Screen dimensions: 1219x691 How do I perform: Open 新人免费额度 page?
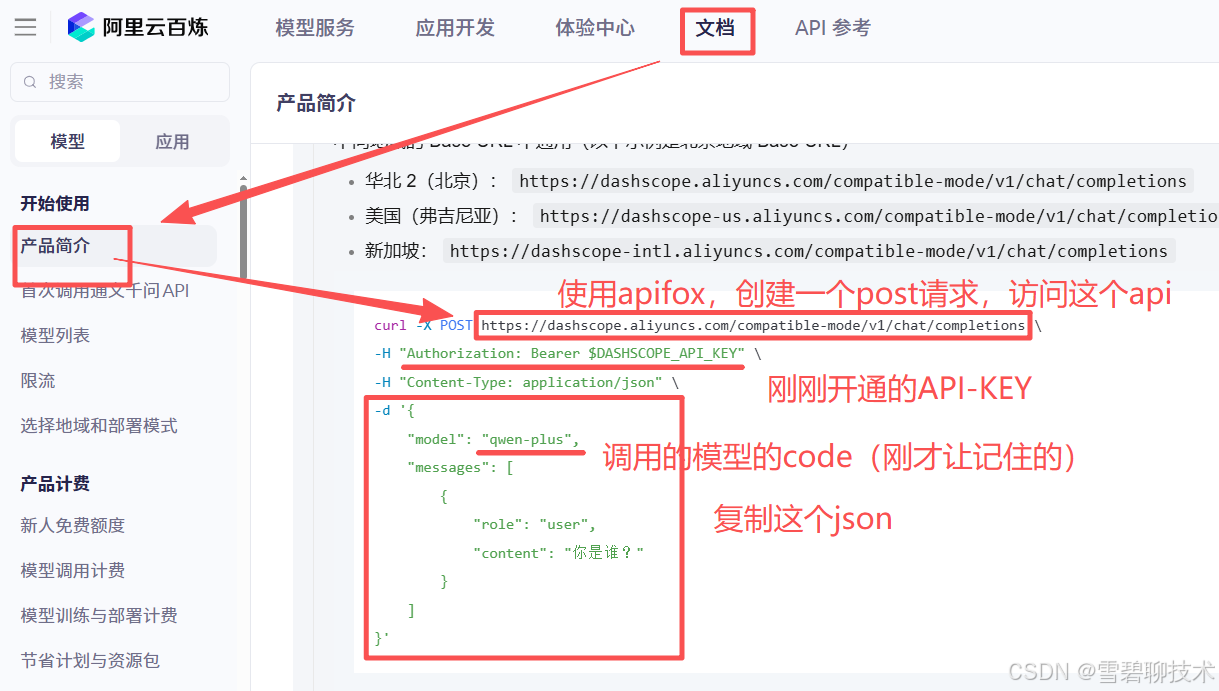pyautogui.click(x=73, y=526)
